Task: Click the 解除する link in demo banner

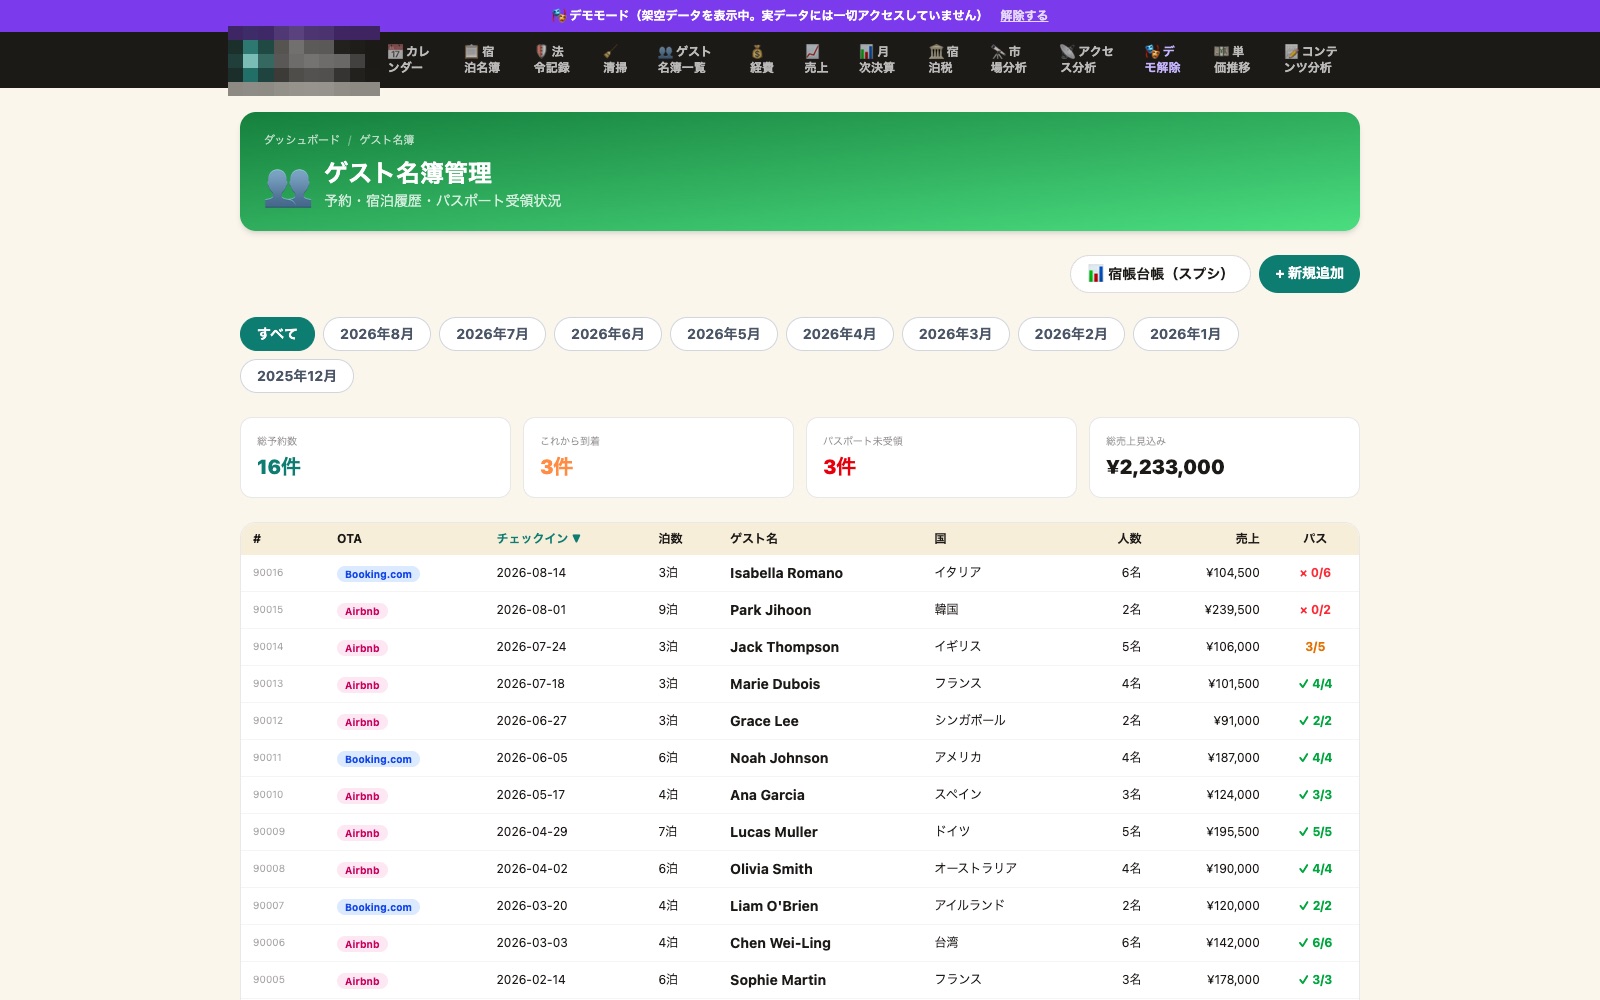Action: click(1024, 16)
